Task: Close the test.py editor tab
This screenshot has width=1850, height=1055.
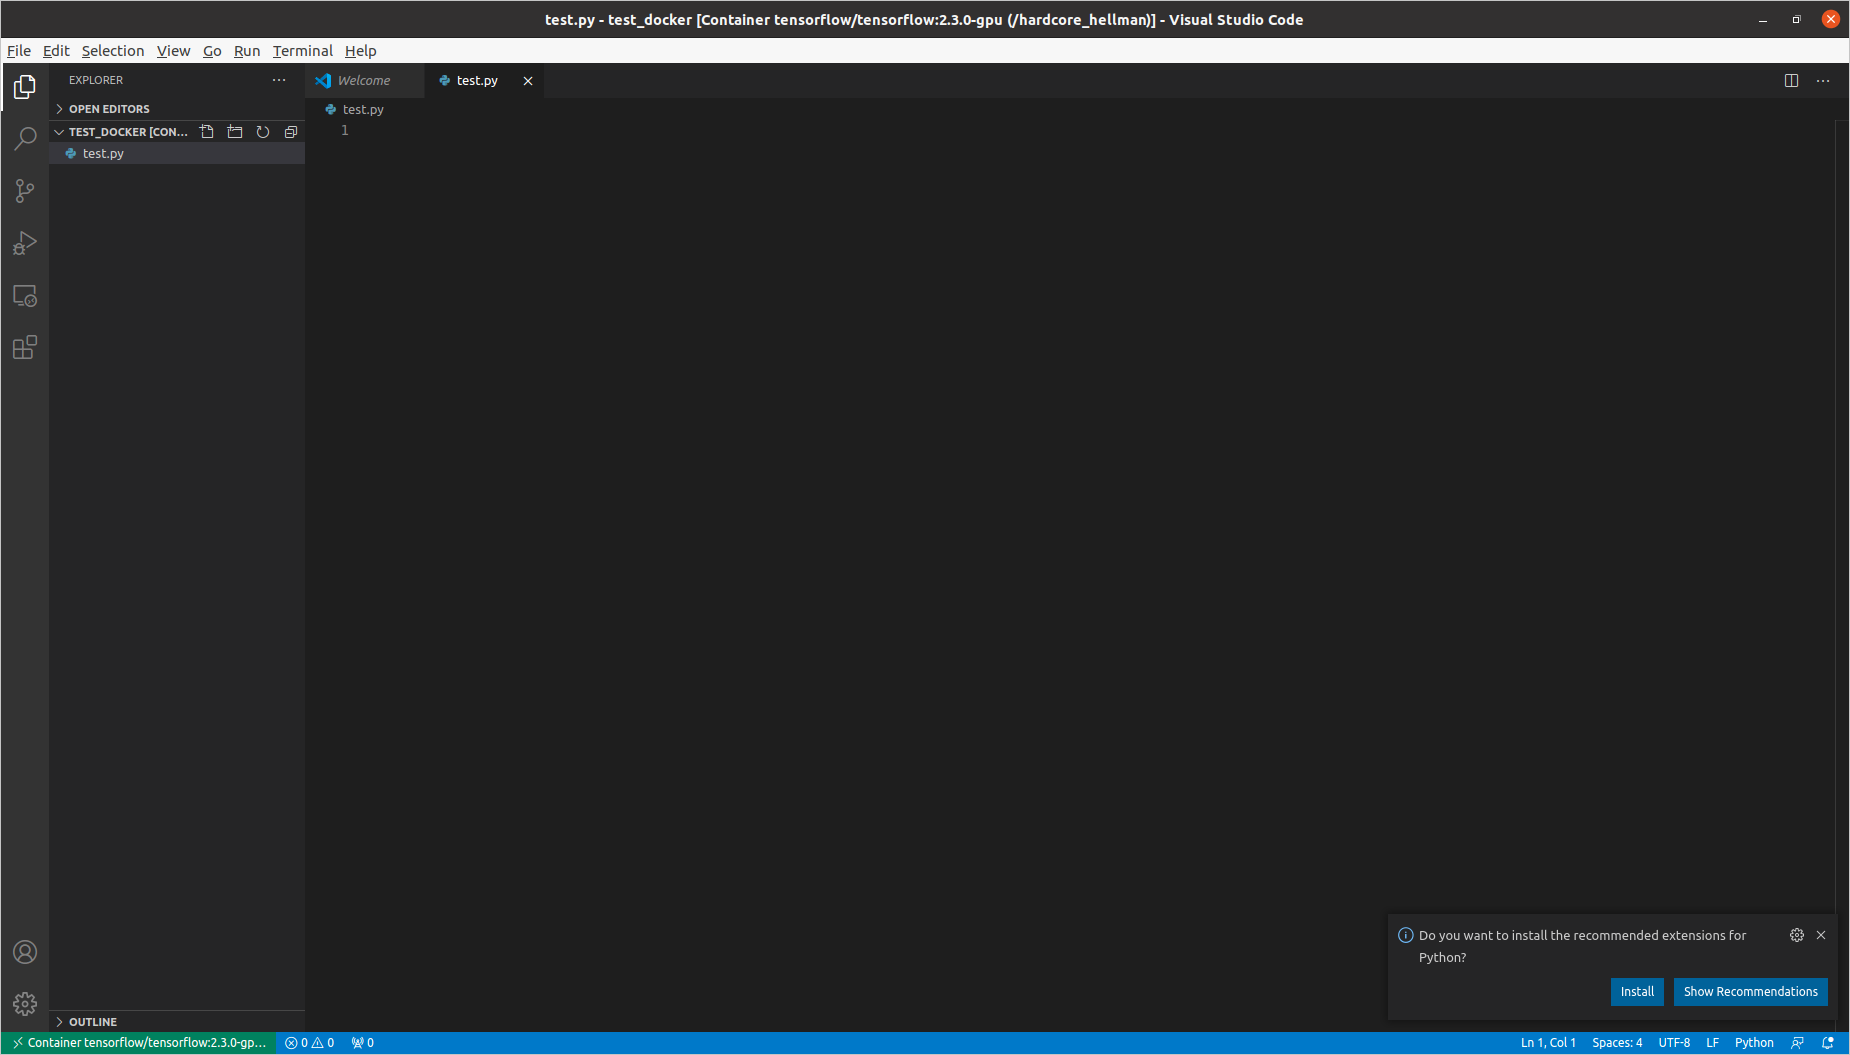Action: [528, 81]
